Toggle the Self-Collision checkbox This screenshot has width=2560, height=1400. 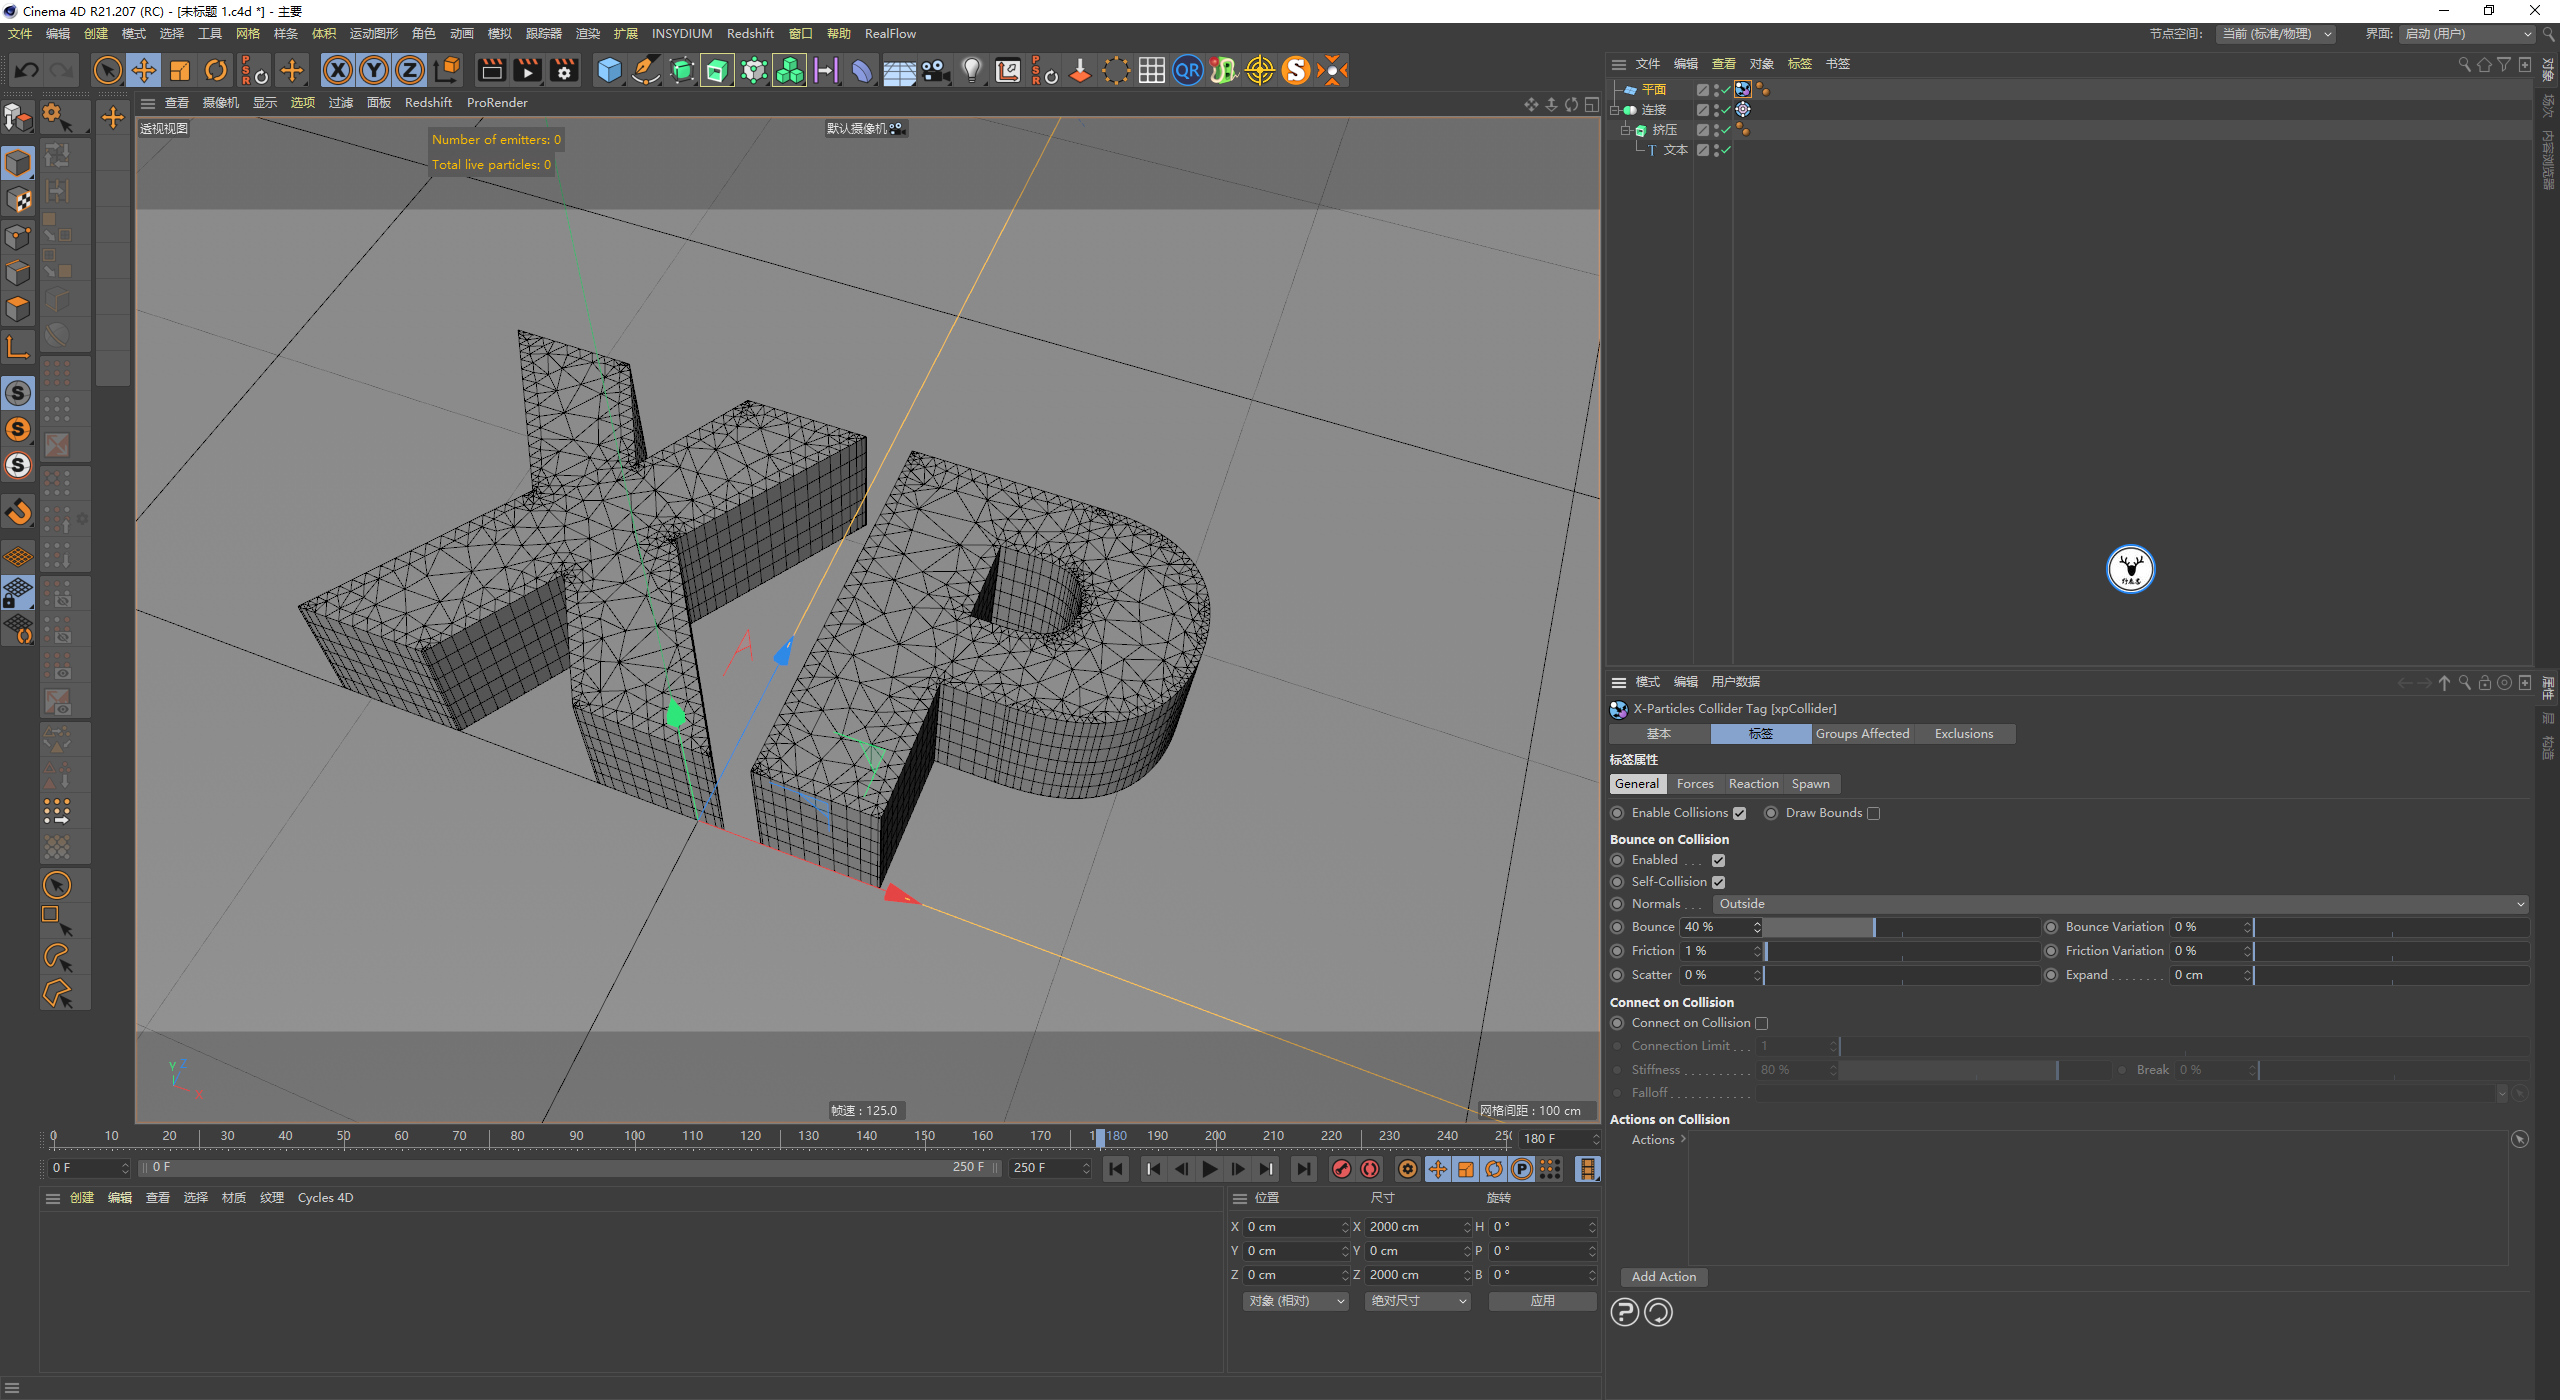coord(1718,882)
